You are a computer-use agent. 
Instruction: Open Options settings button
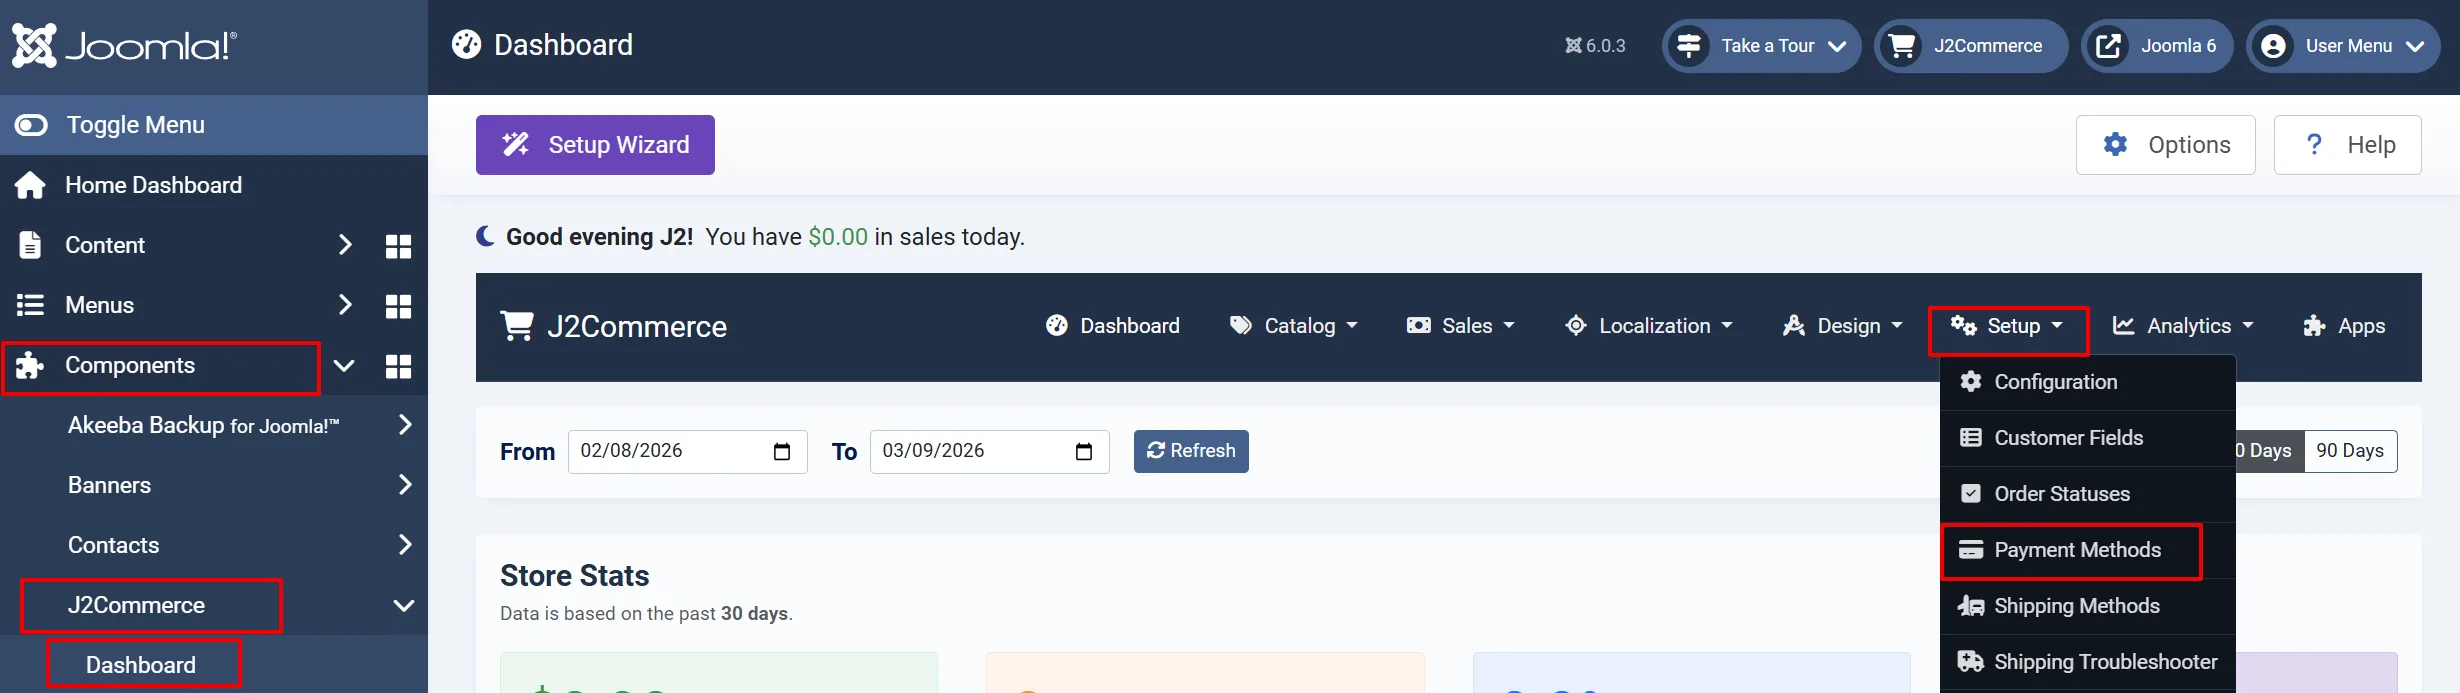[x=2166, y=145]
